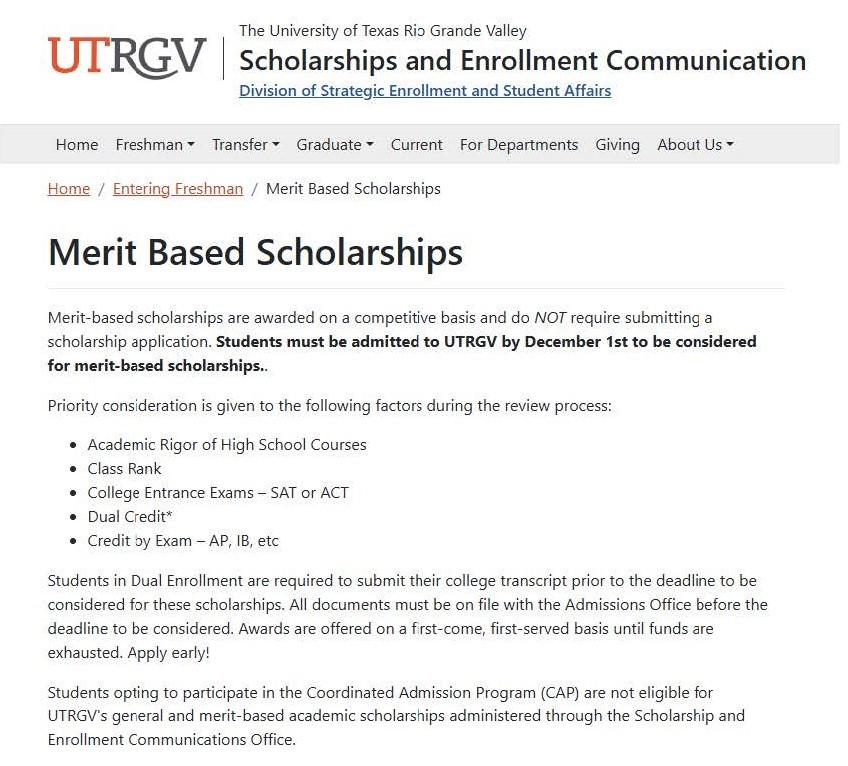Screen dimensions: 848x766
Task: Click The University of Texas Rio Grande Valley text
Action: pos(383,31)
